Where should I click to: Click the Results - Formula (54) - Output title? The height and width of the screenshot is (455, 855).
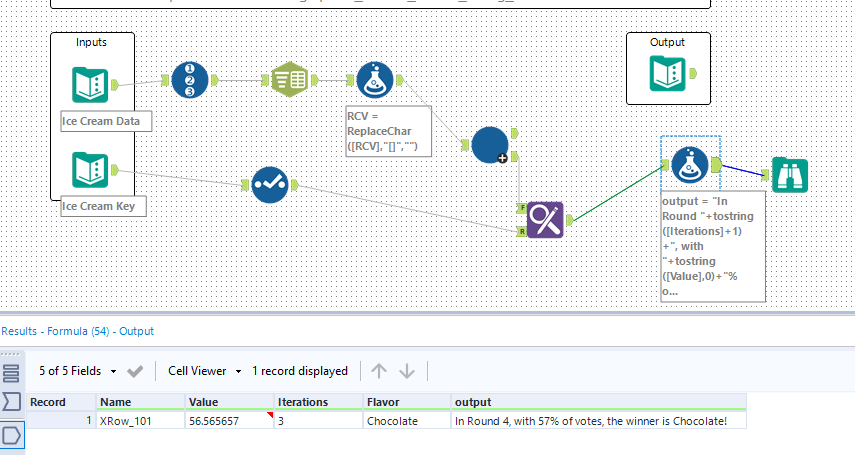point(77,331)
